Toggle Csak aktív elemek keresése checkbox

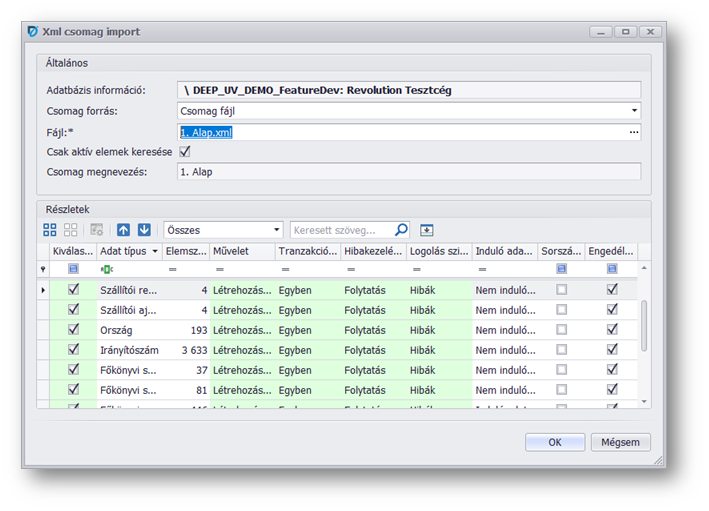(184, 151)
